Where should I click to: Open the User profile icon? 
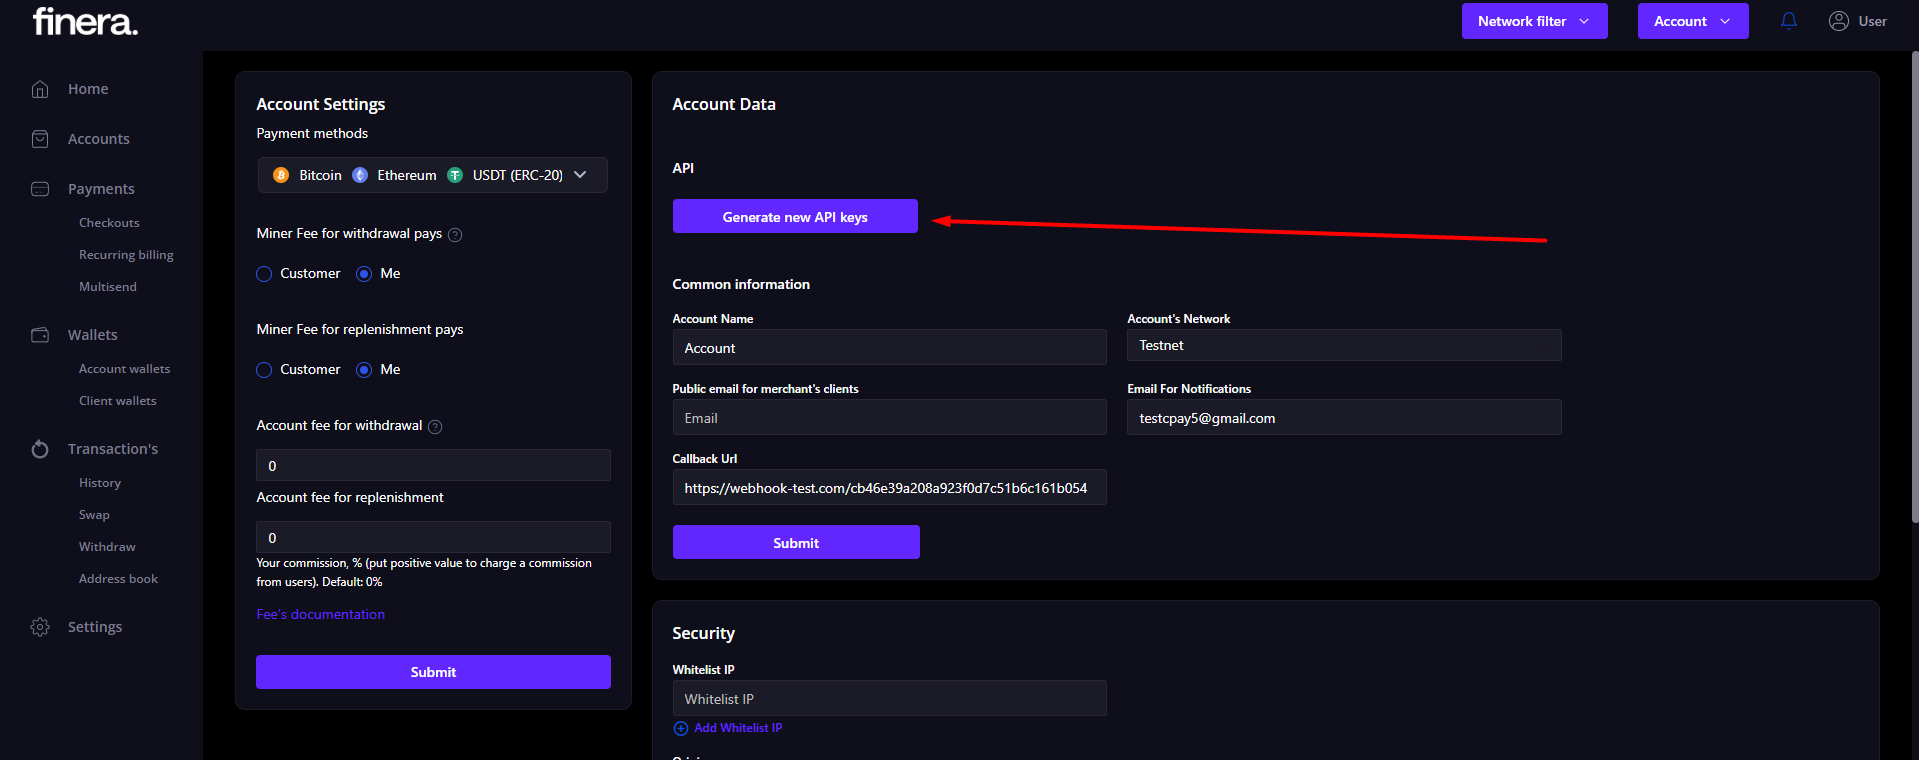[x=1838, y=21]
